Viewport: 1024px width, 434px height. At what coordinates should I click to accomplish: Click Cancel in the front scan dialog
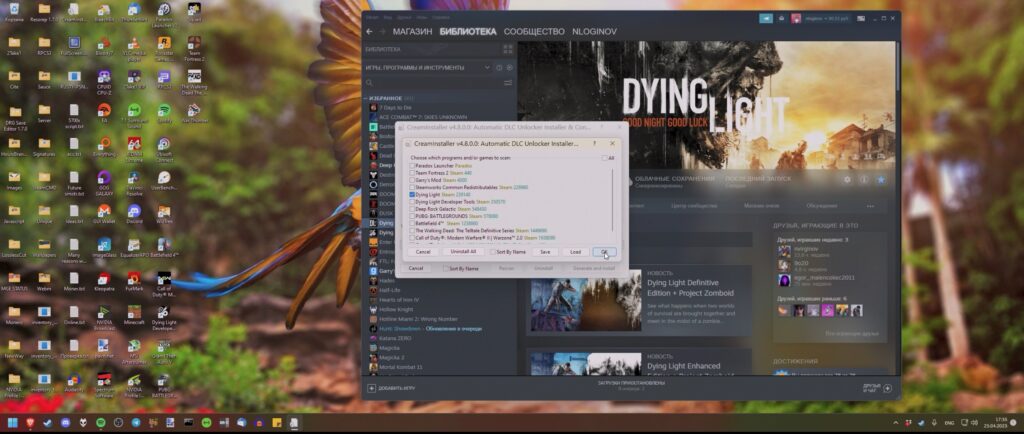(423, 252)
